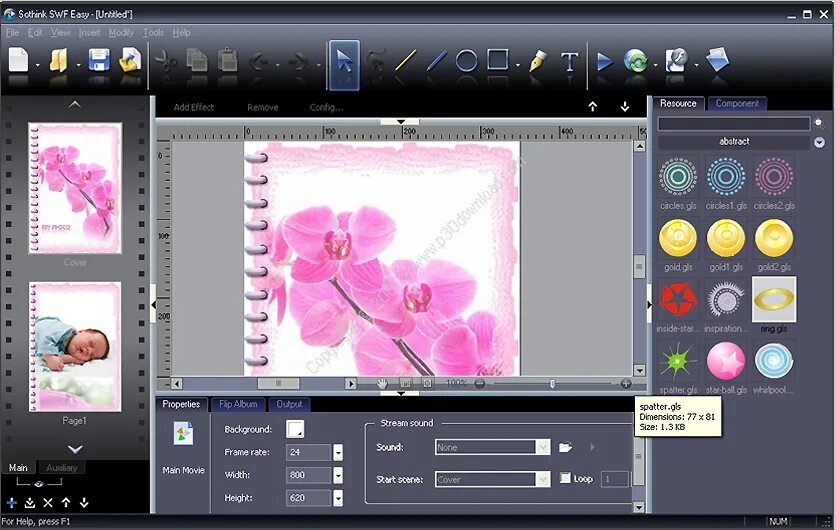Save the project with floppy disk icon
This screenshot has height=530, width=836.
coord(99,60)
